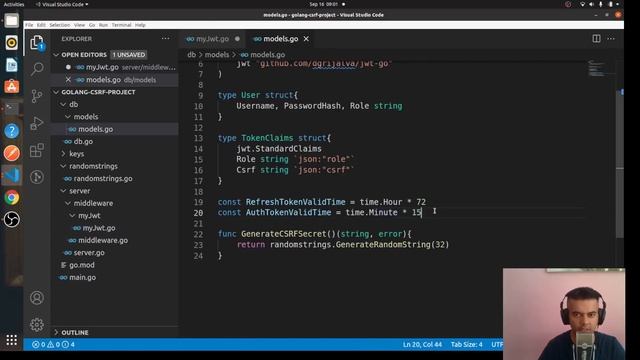This screenshot has width=640, height=360.
Task: Switch to the myJwt.go tab
Action: click(212, 39)
